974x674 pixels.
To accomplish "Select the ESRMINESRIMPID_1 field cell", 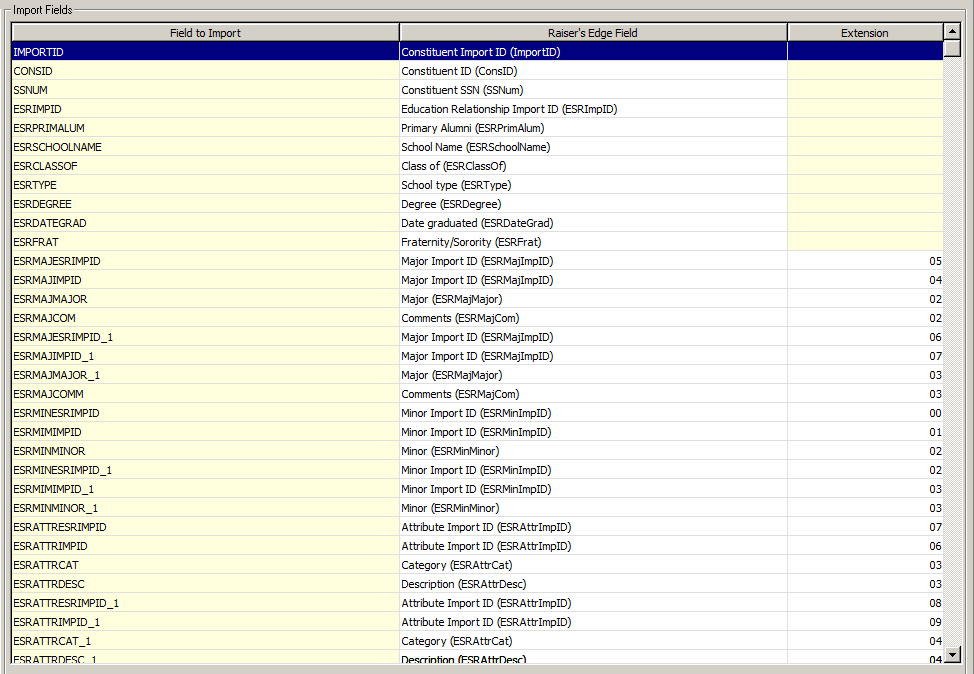I will tap(205, 470).
